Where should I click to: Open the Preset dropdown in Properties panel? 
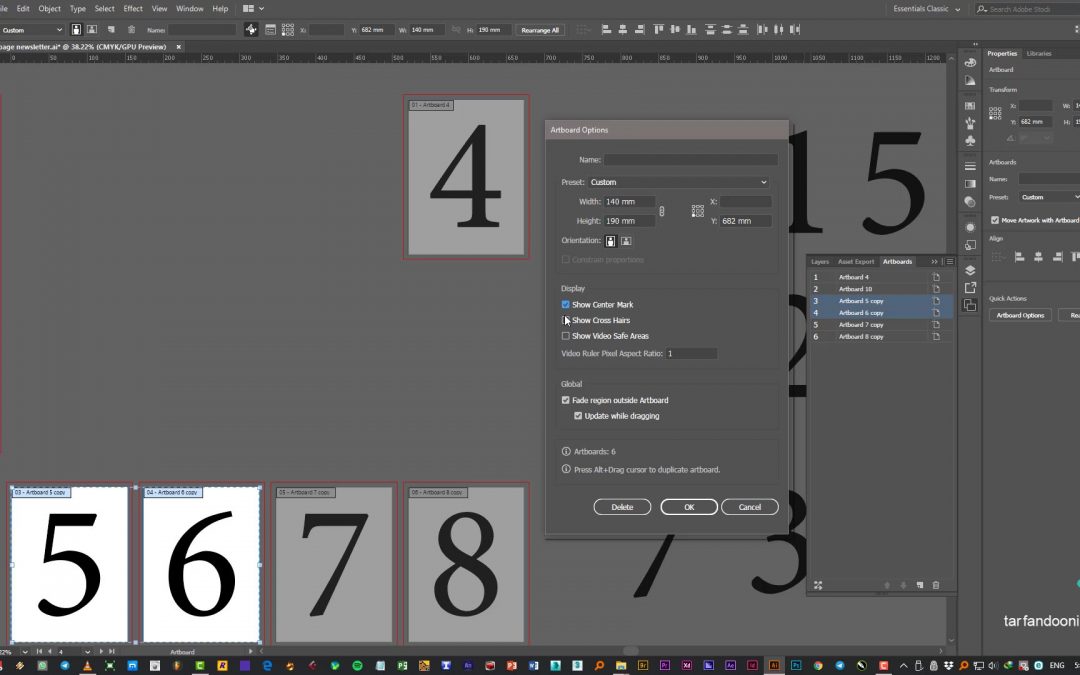1049,197
